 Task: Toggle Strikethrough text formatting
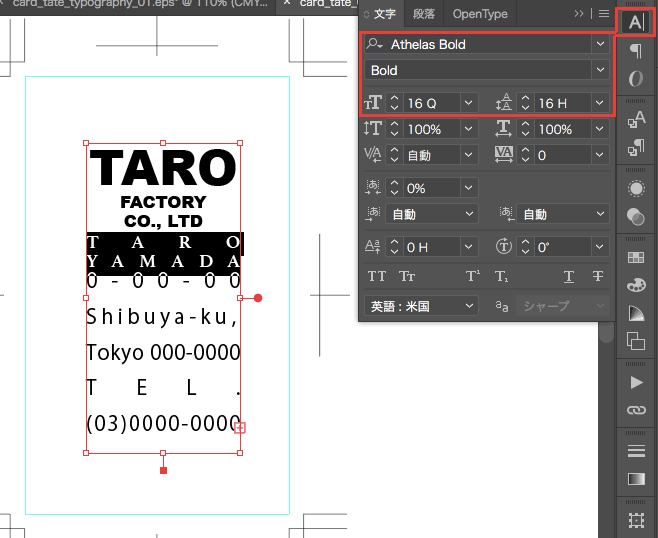coord(598,277)
